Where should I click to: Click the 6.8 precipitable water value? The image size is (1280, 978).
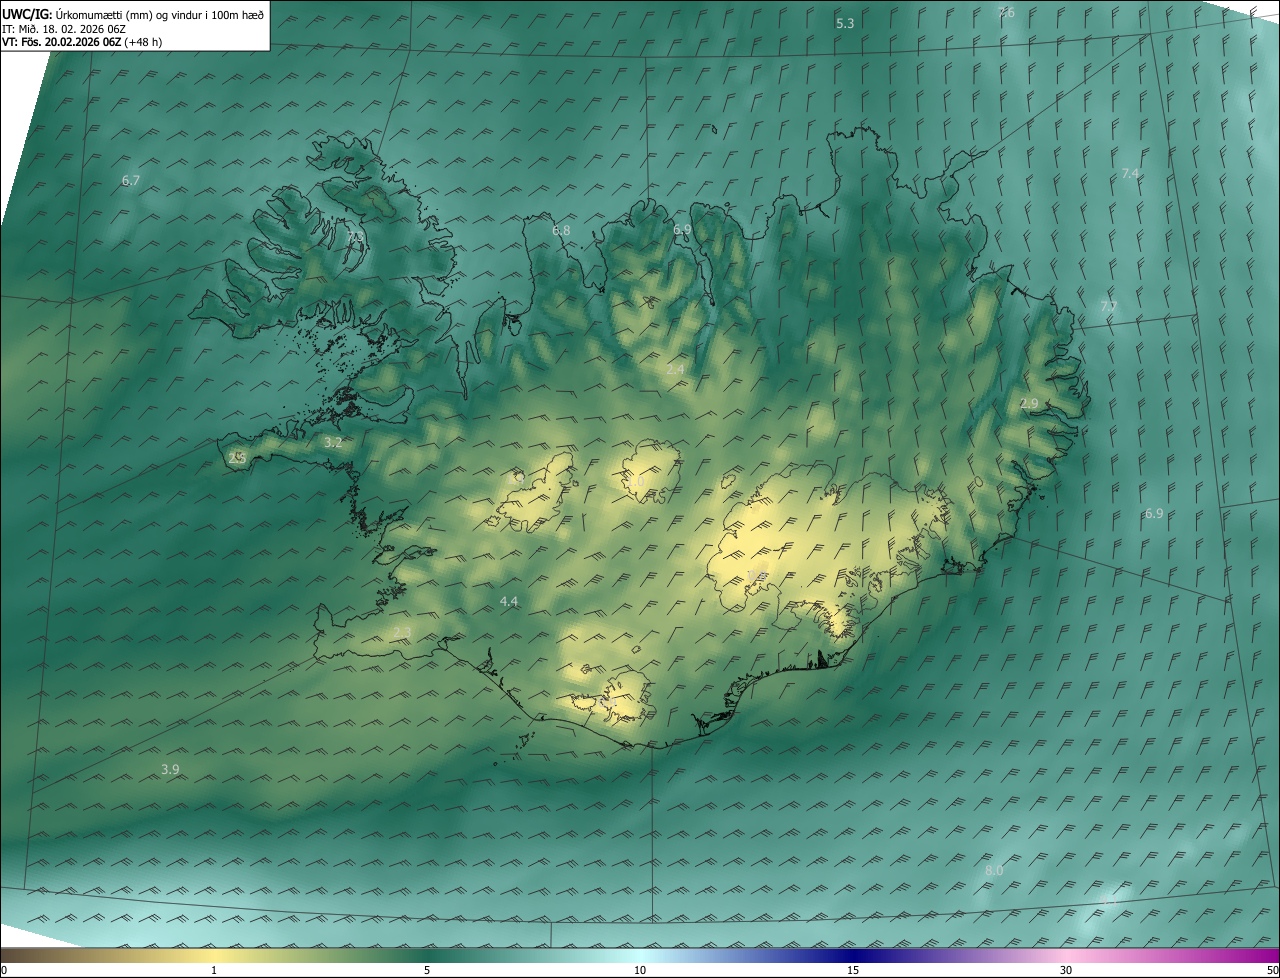pos(561,231)
